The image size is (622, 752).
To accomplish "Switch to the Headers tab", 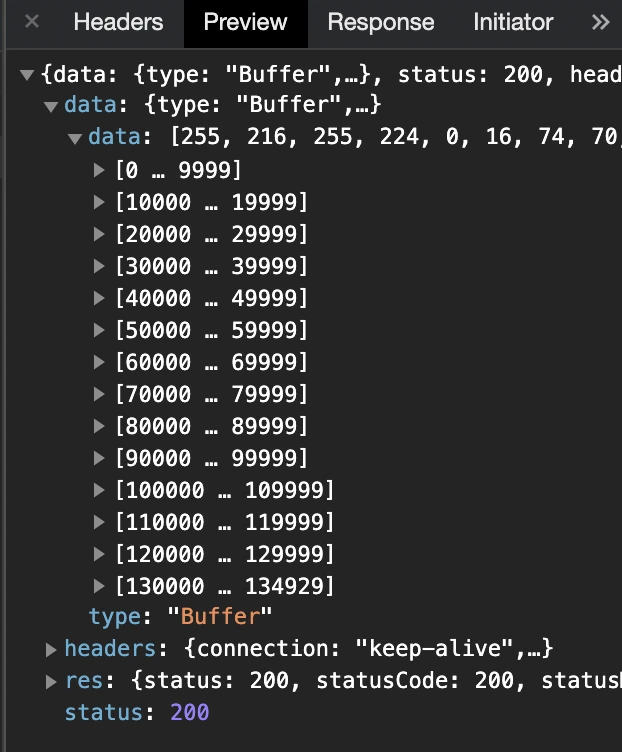I will tap(118, 22).
